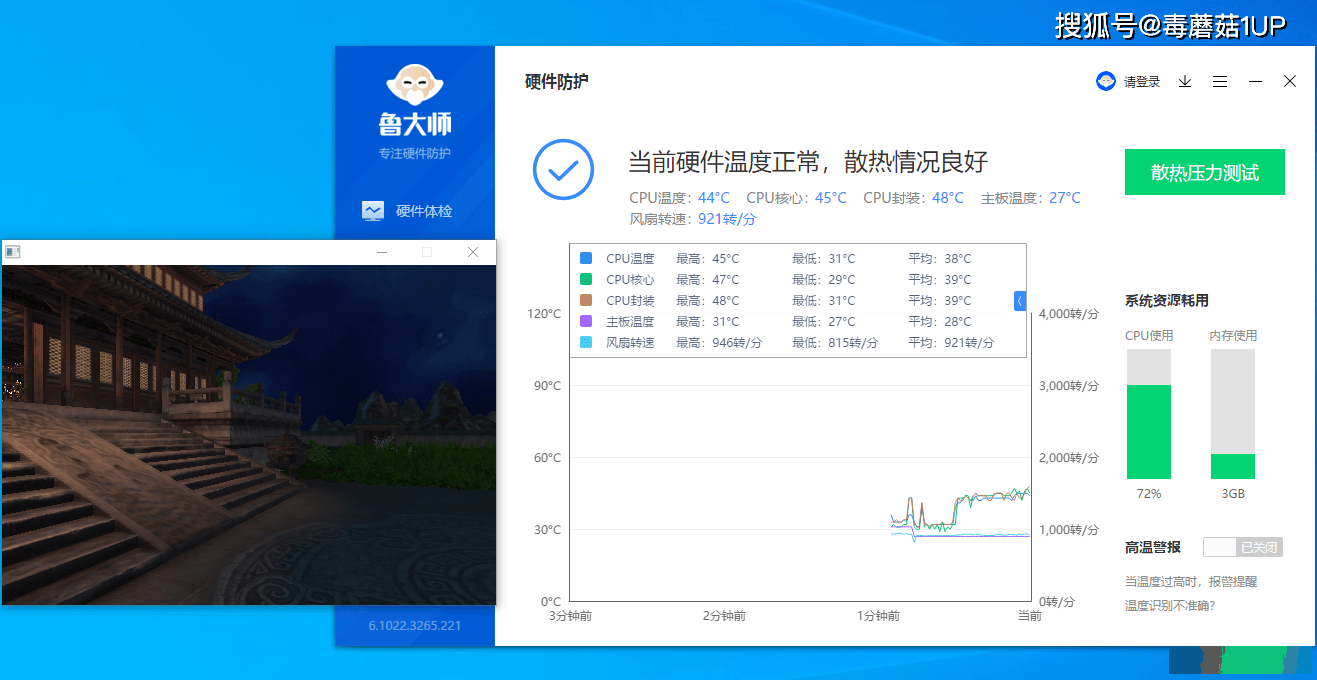Viewport: 1317px width, 680px height.
Task: Click 最高：48°C in the CPU封装 legend row
Action: (708, 300)
